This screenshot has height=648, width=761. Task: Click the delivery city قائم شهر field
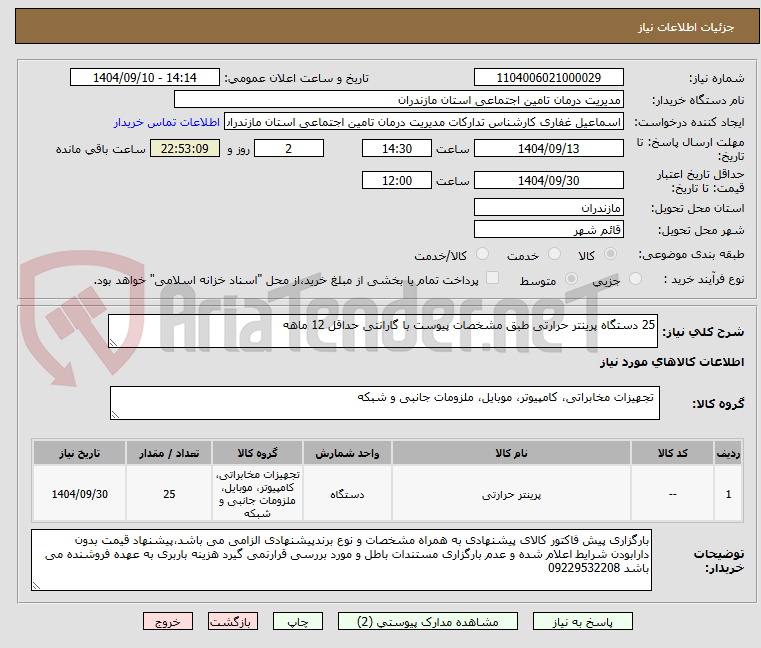[x=548, y=229]
